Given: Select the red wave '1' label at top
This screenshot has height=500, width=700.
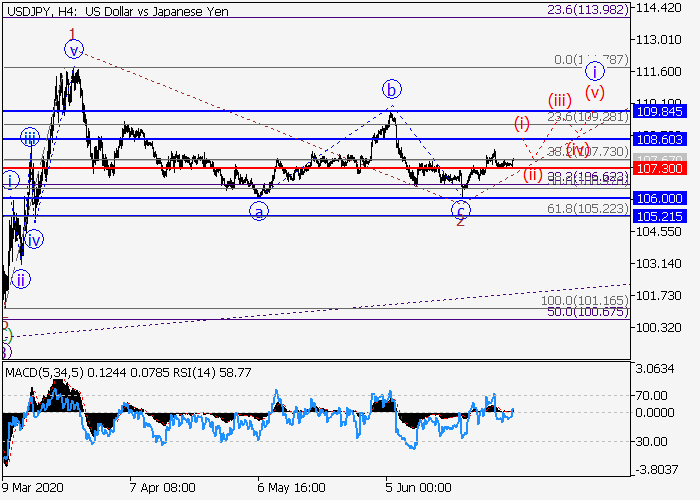Looking at the screenshot, I should 72,34.
